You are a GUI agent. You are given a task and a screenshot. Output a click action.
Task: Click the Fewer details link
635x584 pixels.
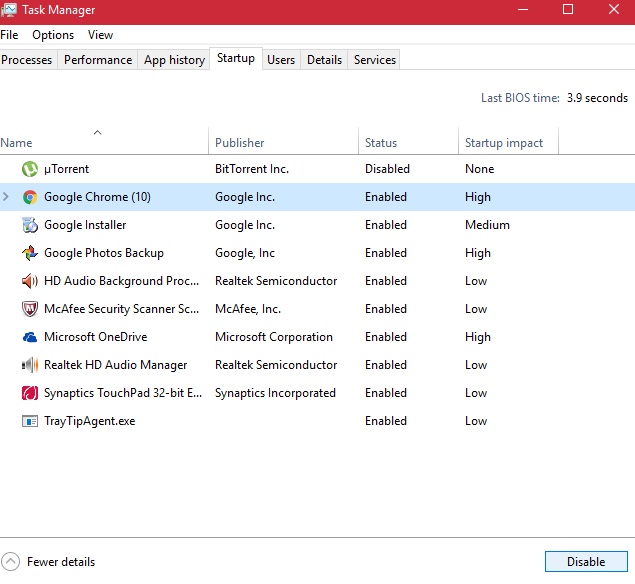[x=61, y=562]
